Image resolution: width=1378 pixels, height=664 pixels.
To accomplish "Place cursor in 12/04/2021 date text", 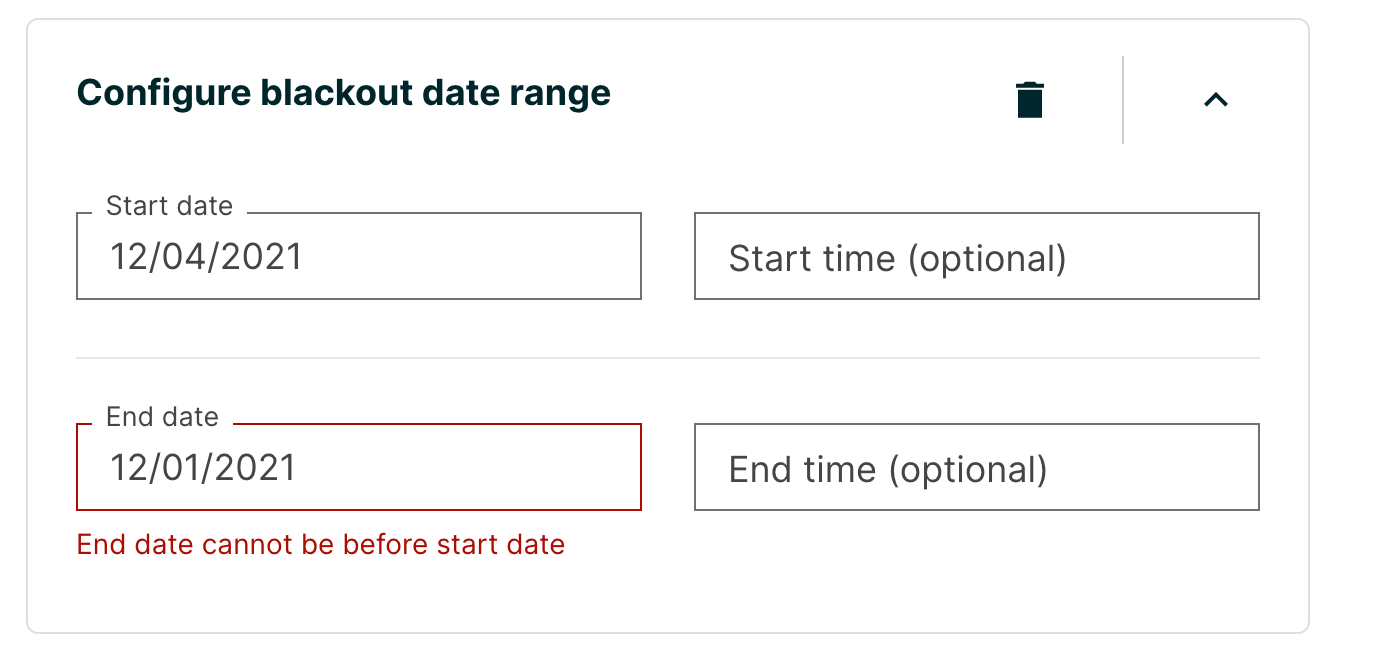I will (206, 257).
